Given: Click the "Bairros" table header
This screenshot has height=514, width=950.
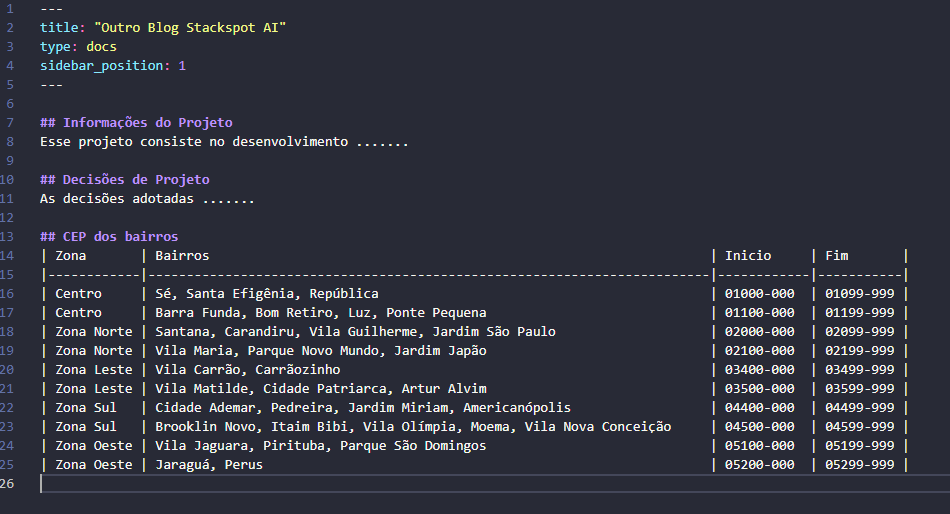Looking at the screenshot, I should click(182, 256).
